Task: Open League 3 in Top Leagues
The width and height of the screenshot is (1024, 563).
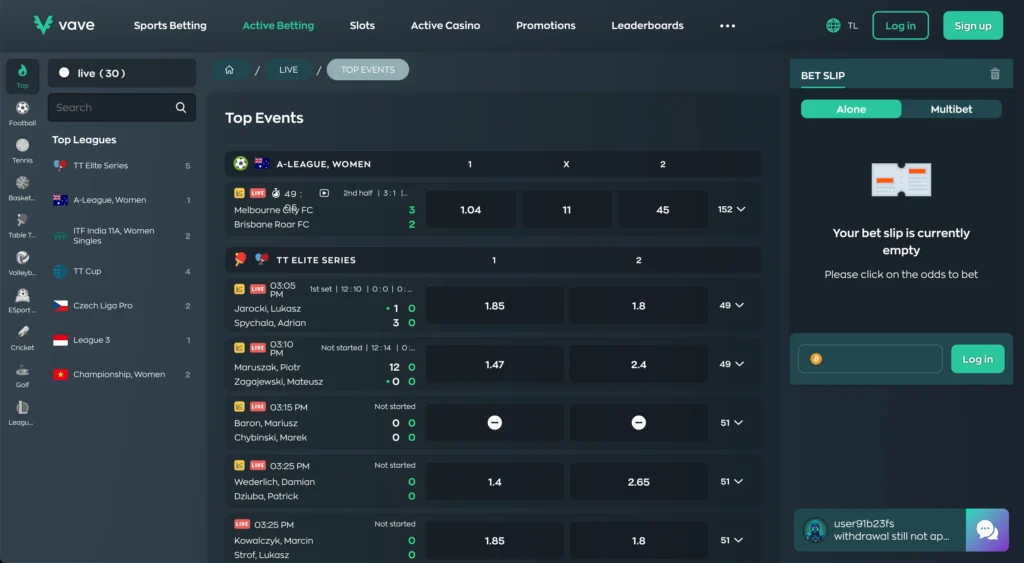Action: [121, 340]
